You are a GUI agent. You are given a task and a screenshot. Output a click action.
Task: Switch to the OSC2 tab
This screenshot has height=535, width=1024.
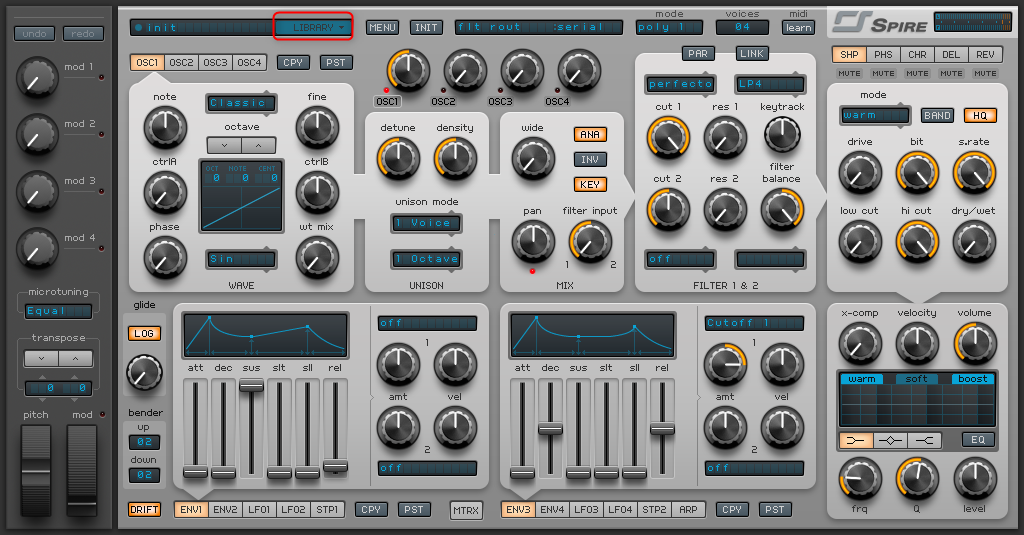[x=181, y=62]
